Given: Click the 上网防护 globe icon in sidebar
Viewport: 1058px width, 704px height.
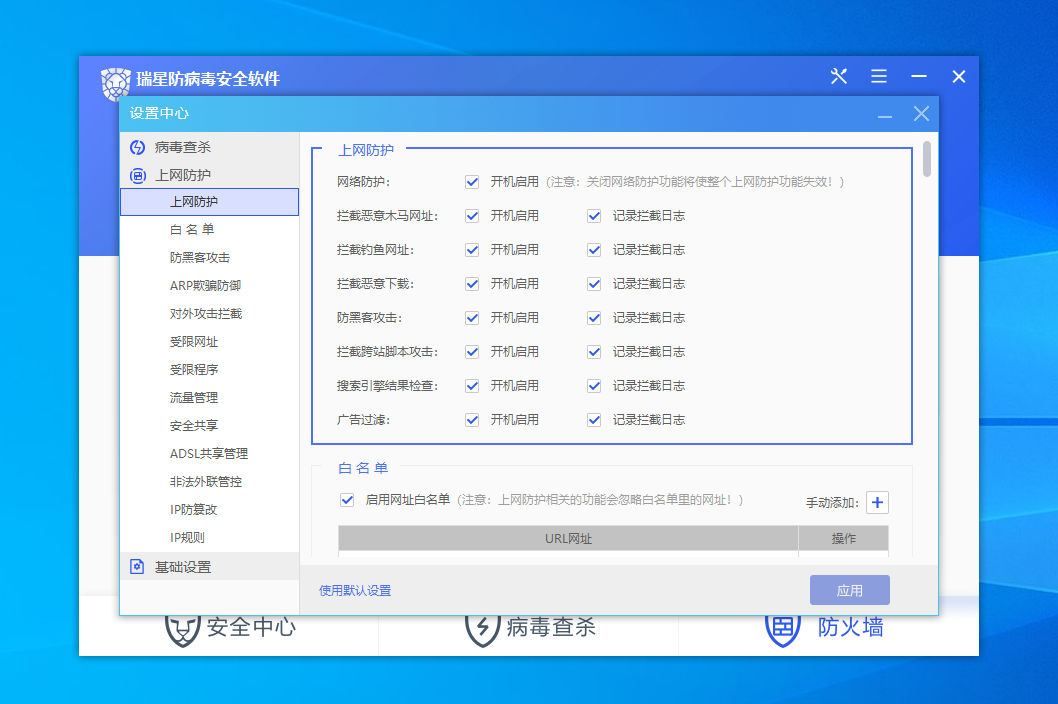Looking at the screenshot, I should (138, 175).
